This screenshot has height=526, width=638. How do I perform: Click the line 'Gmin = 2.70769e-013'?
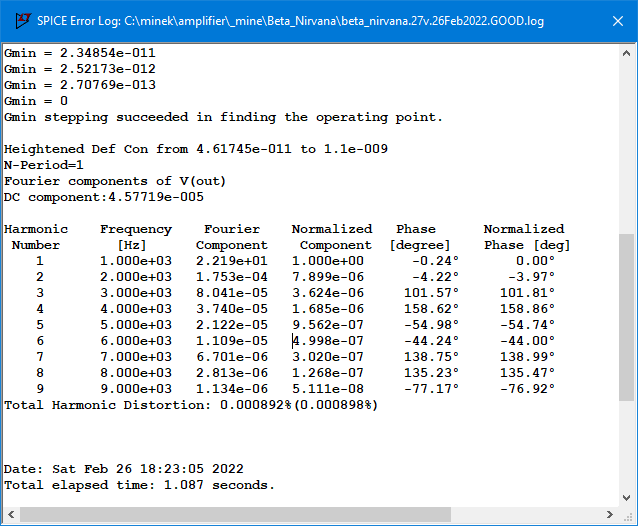coord(80,85)
